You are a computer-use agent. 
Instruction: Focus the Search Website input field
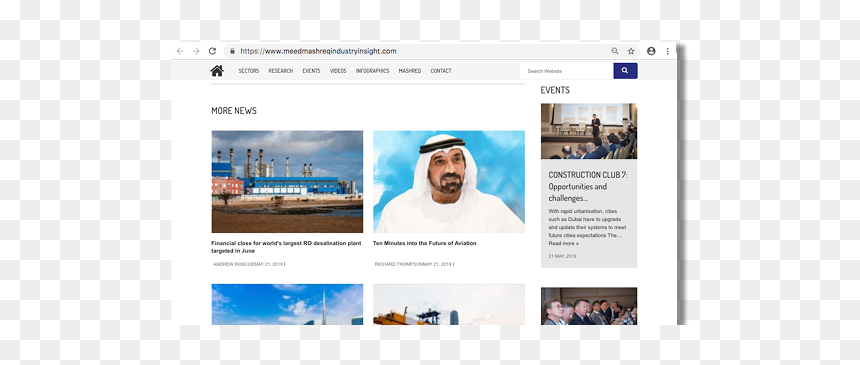(x=567, y=71)
